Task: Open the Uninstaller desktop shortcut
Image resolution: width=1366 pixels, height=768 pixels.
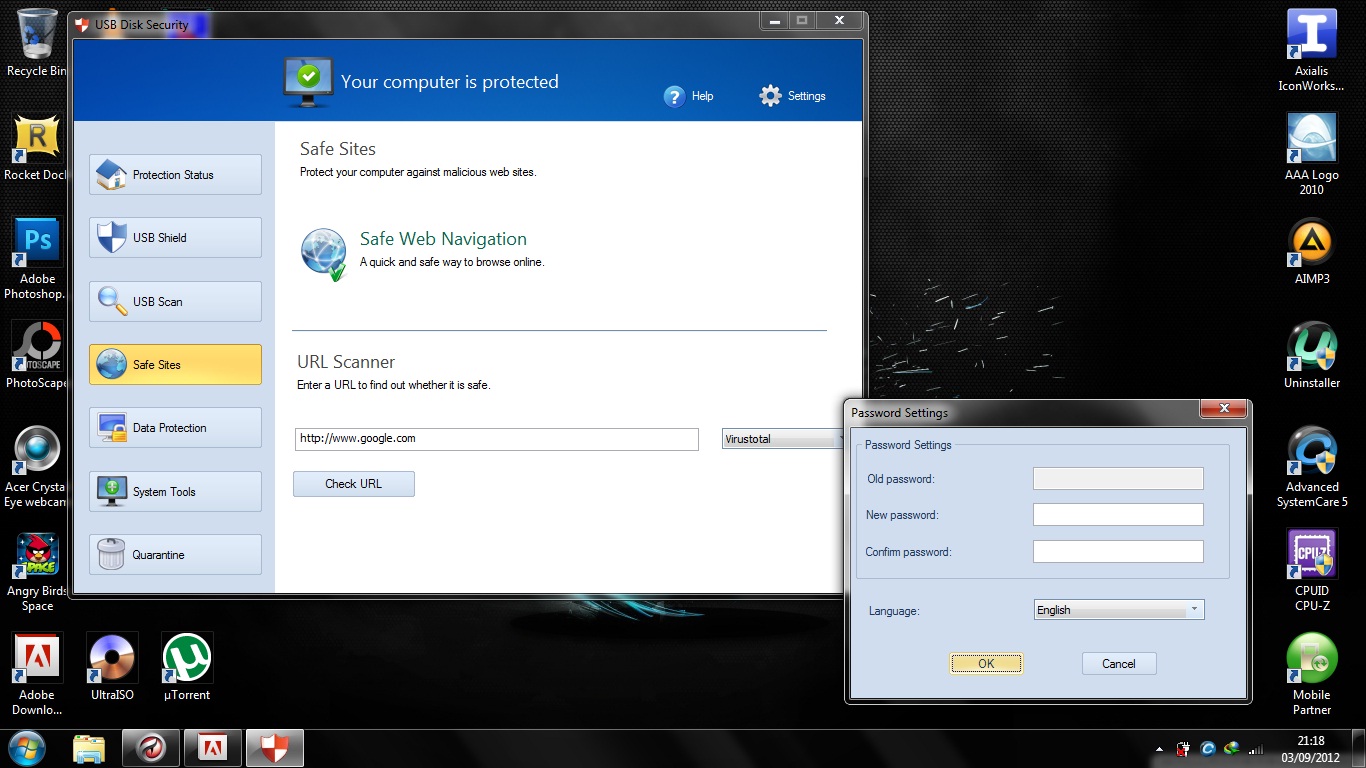Action: (x=1311, y=355)
